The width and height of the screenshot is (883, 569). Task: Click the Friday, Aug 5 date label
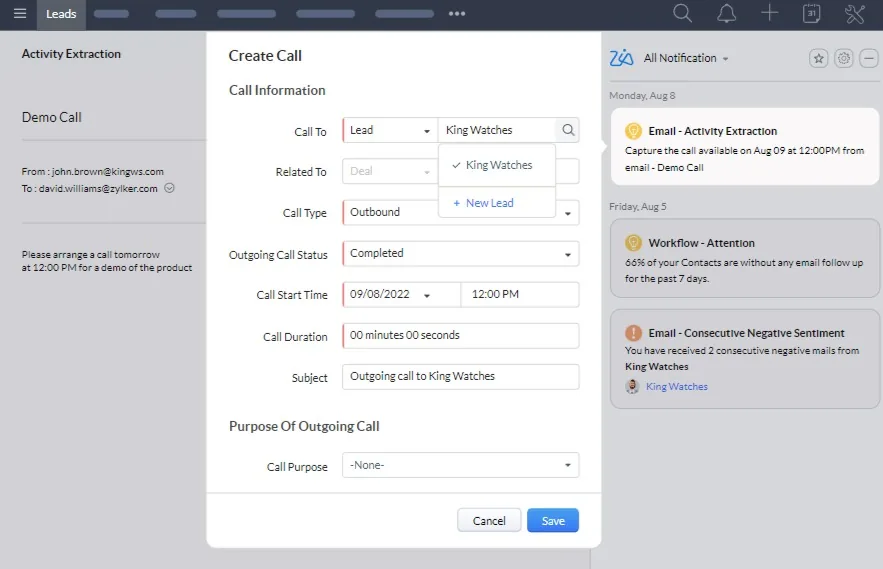click(637, 207)
